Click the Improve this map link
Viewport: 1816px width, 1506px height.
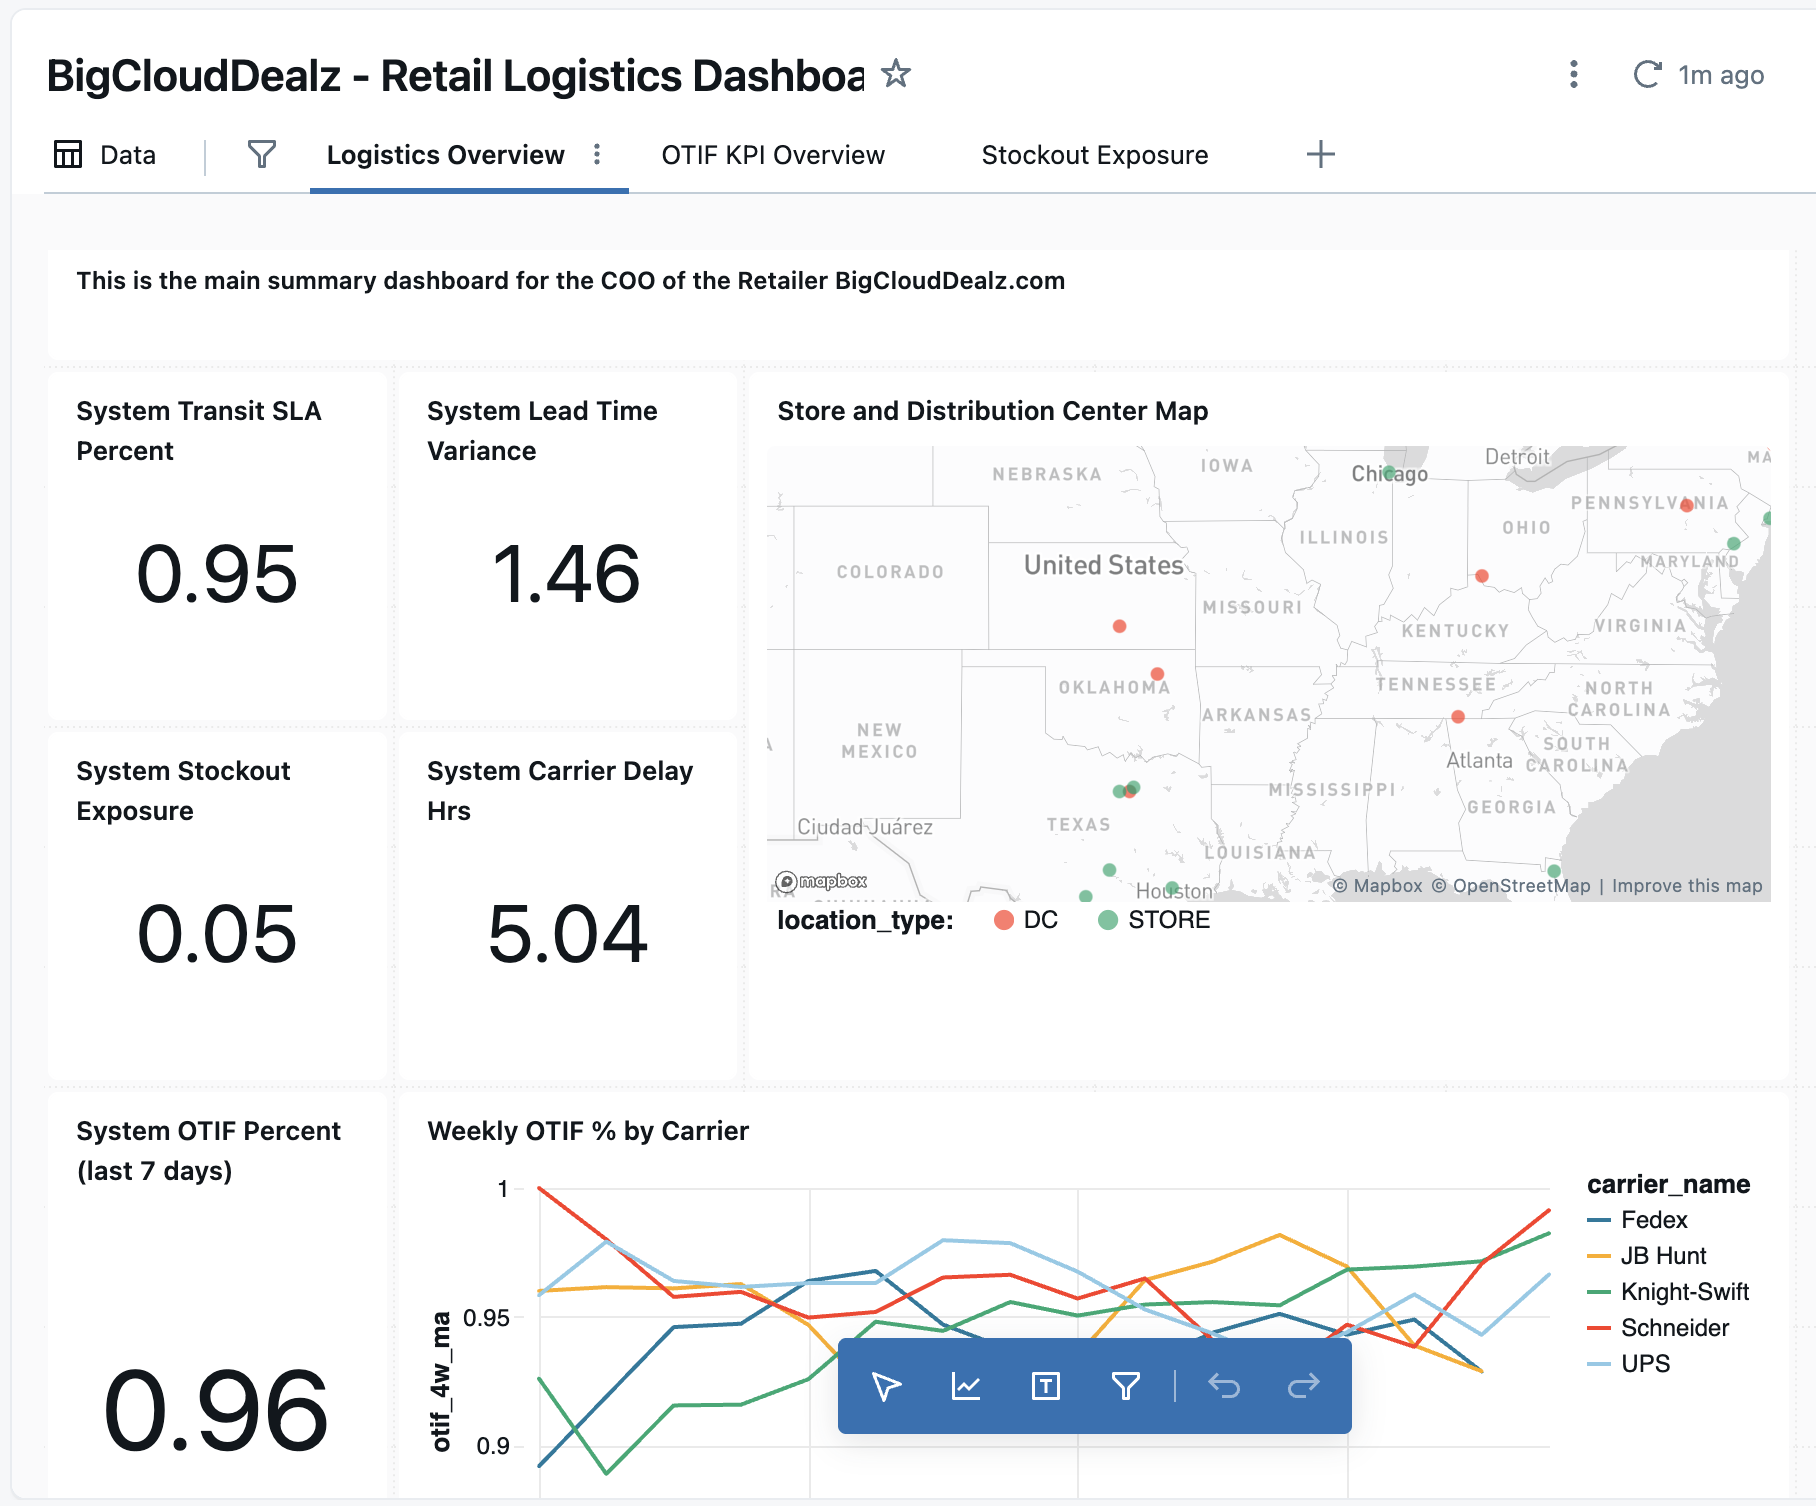pos(1686,886)
